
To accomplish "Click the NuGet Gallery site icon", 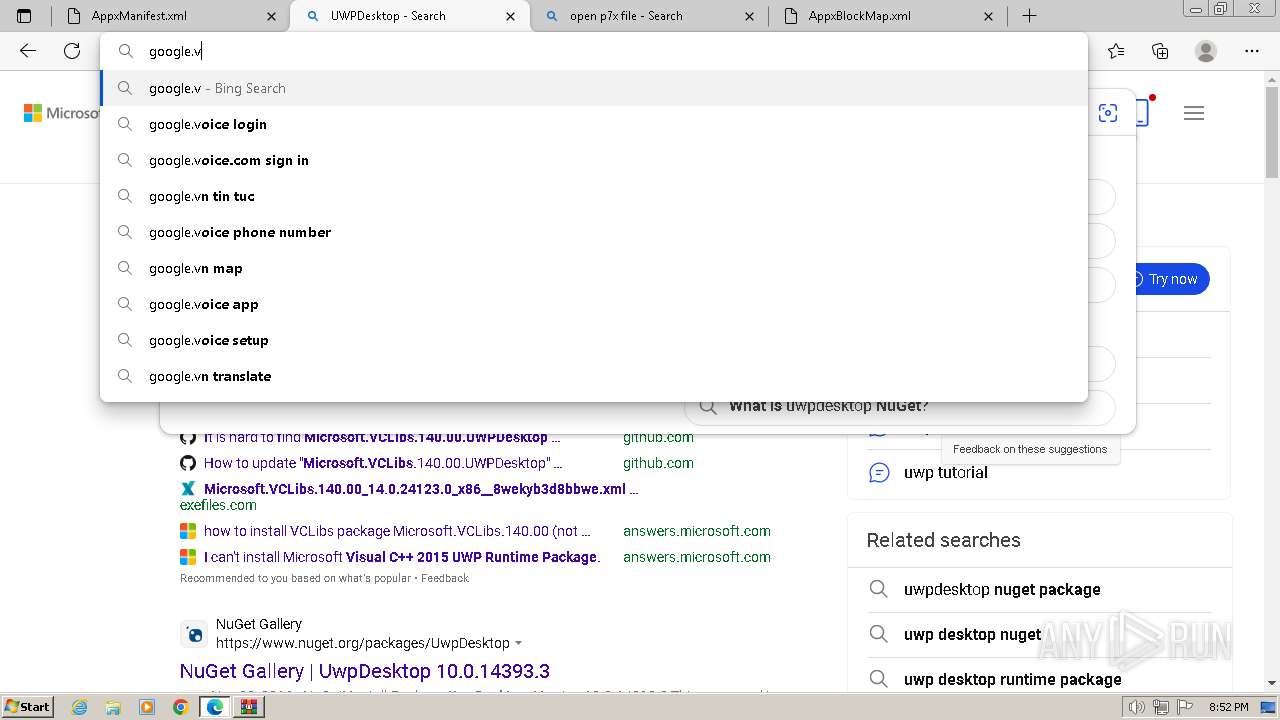I will 194,634.
